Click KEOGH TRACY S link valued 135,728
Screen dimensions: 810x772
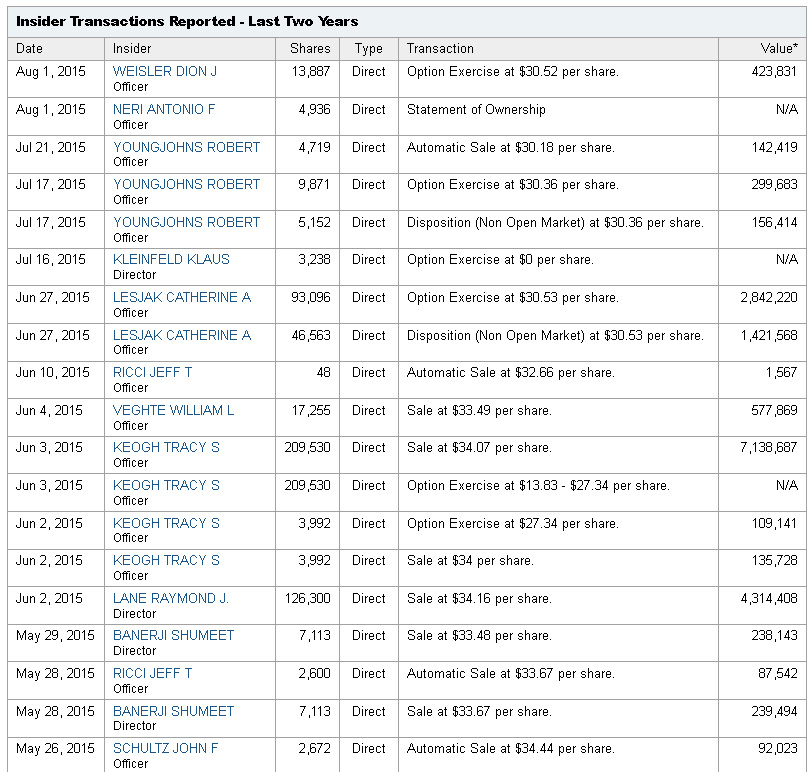point(166,561)
